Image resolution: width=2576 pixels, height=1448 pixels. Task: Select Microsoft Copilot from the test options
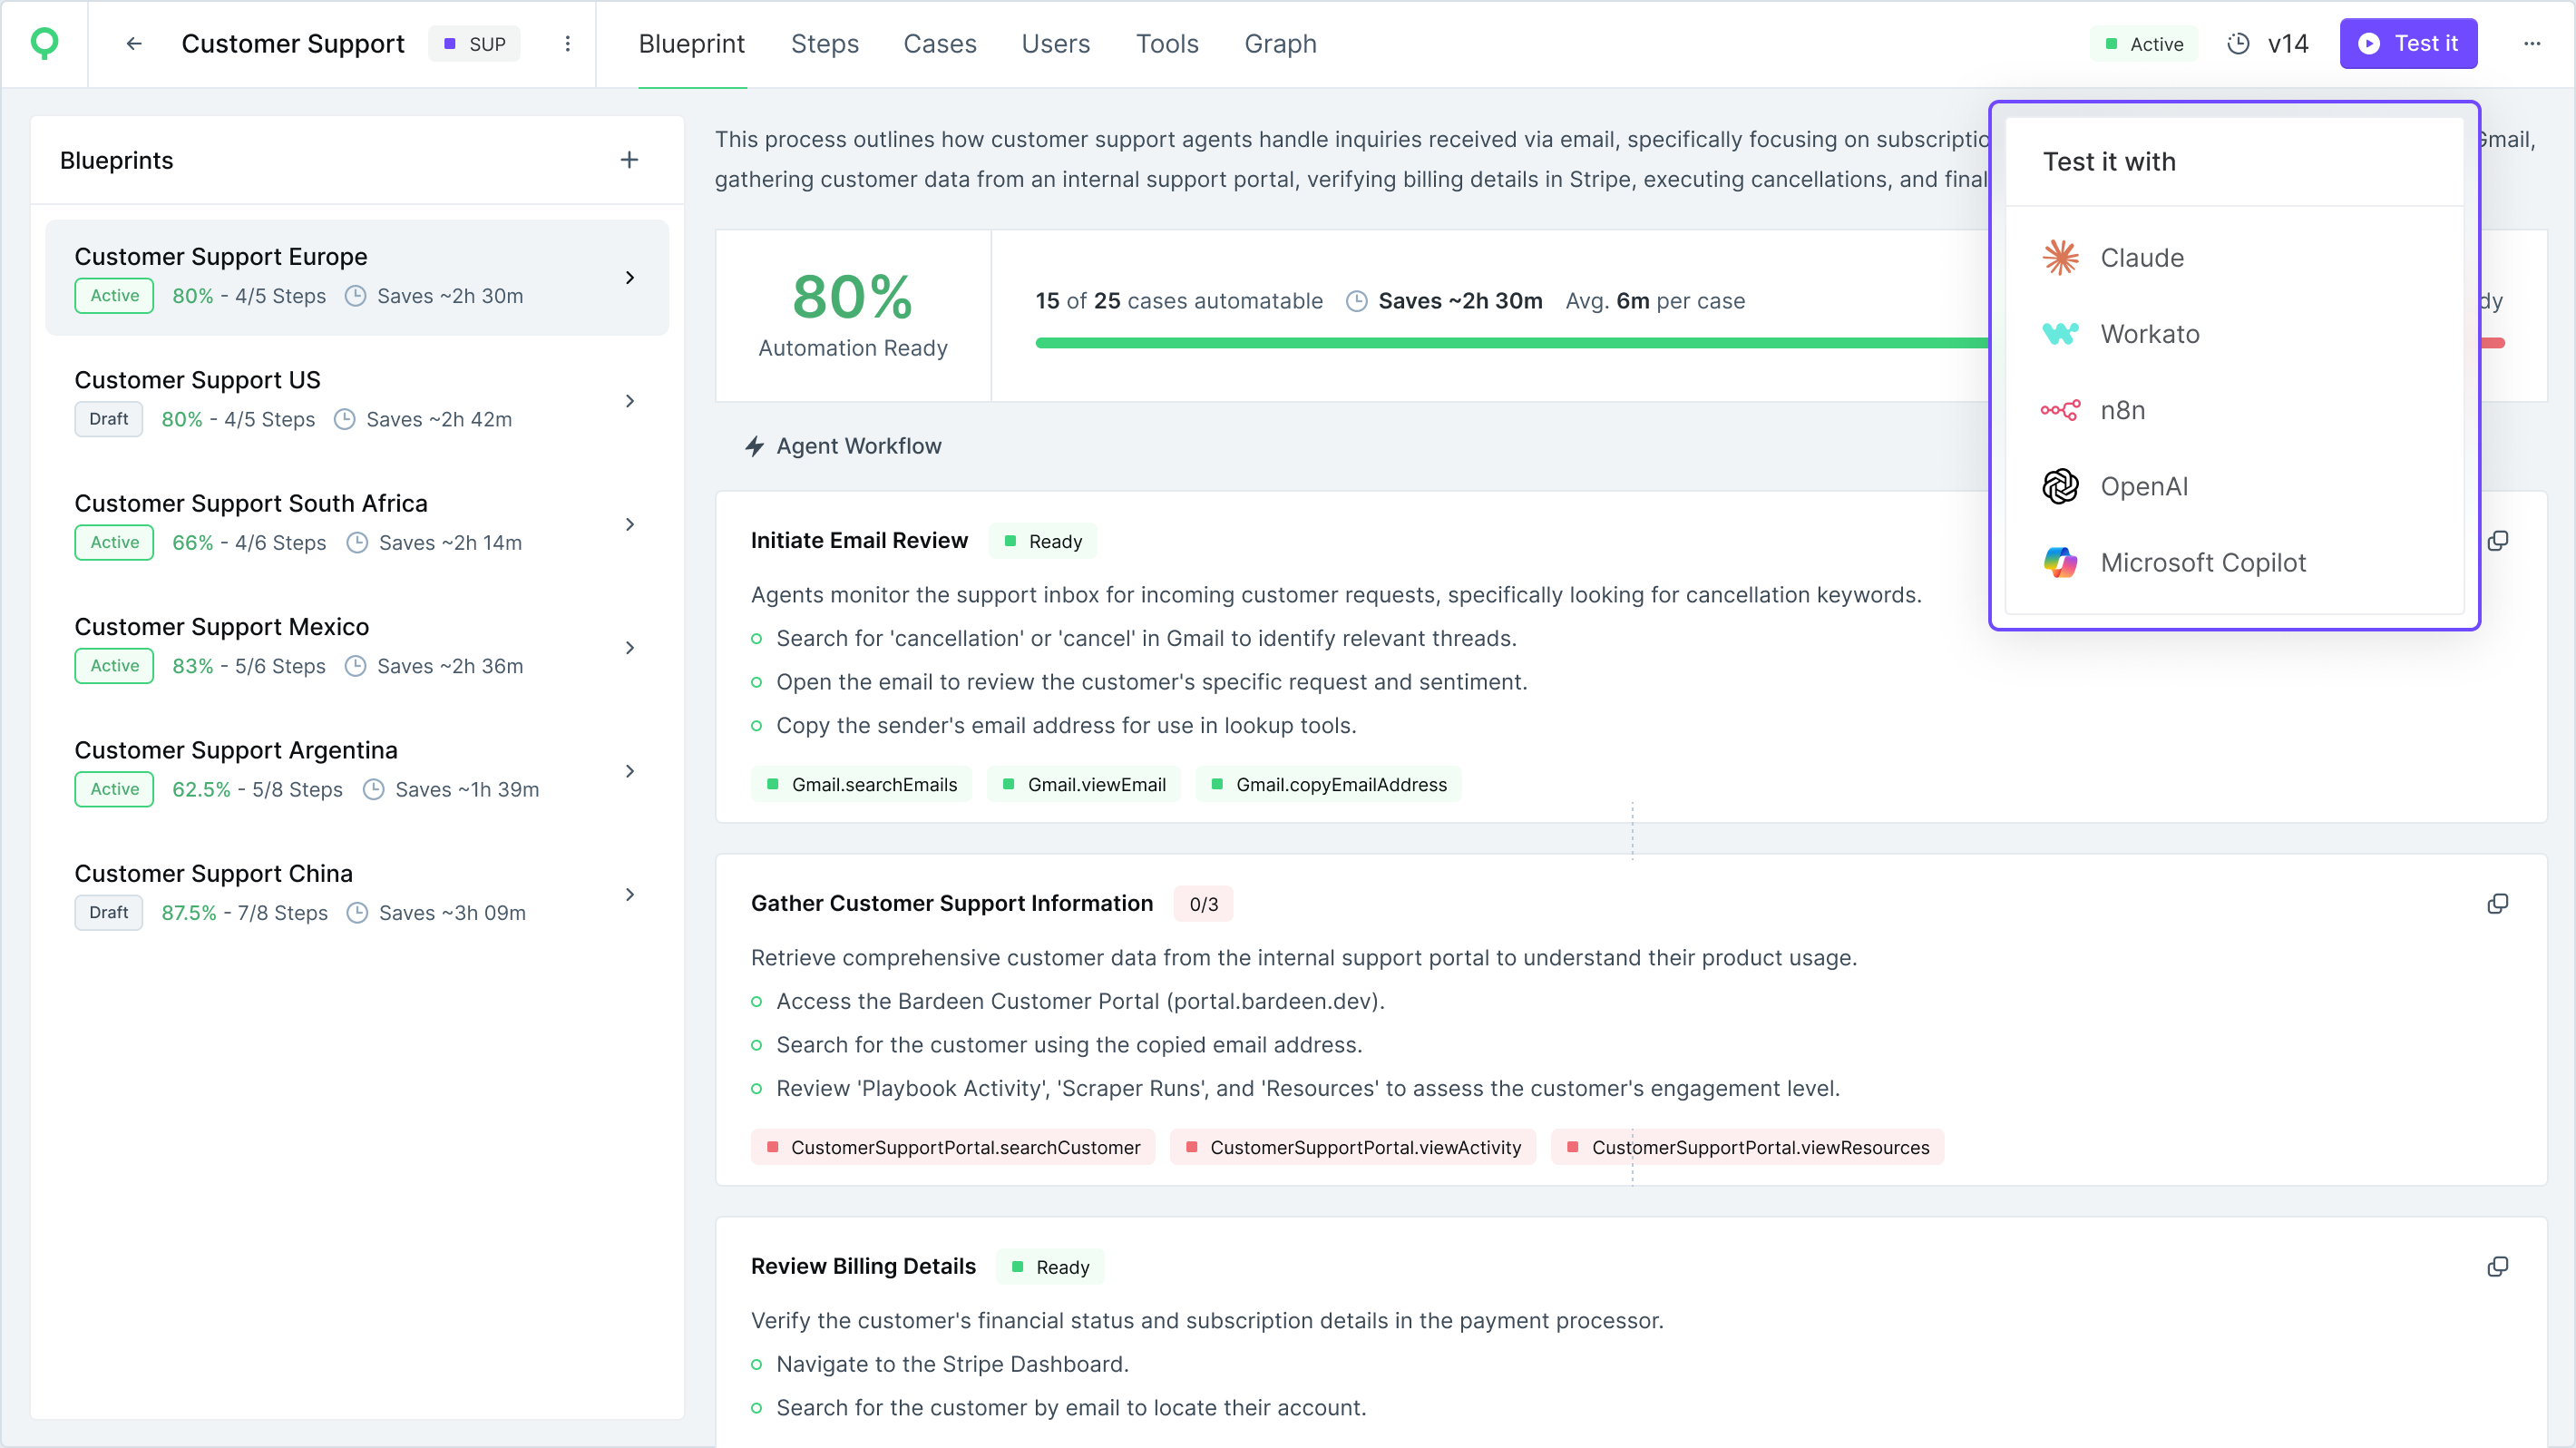2202,563
